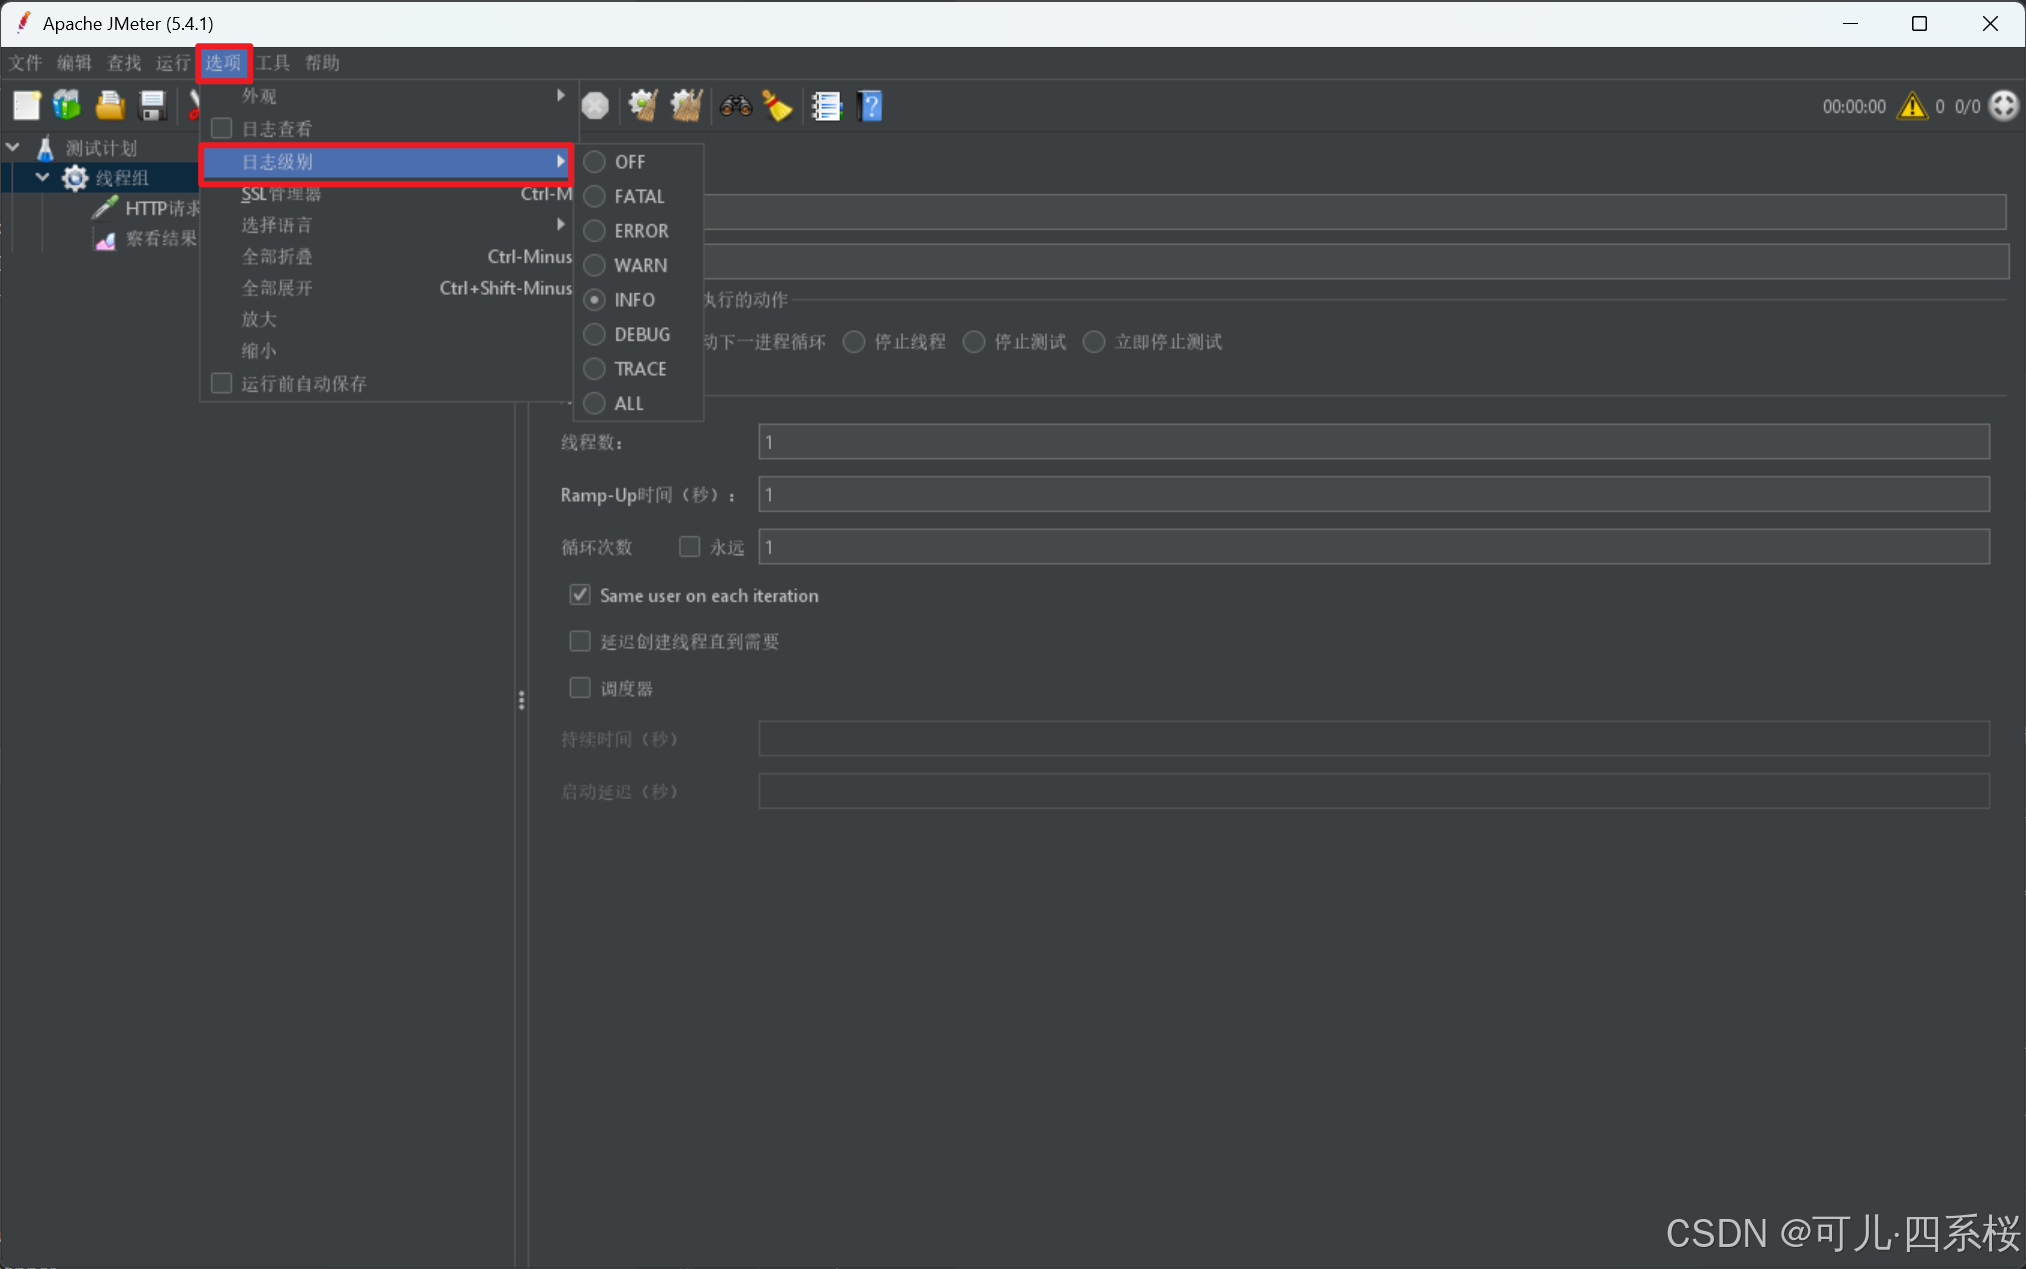
Task: Click the binoculars Search icon
Action: pyautogui.click(x=736, y=105)
